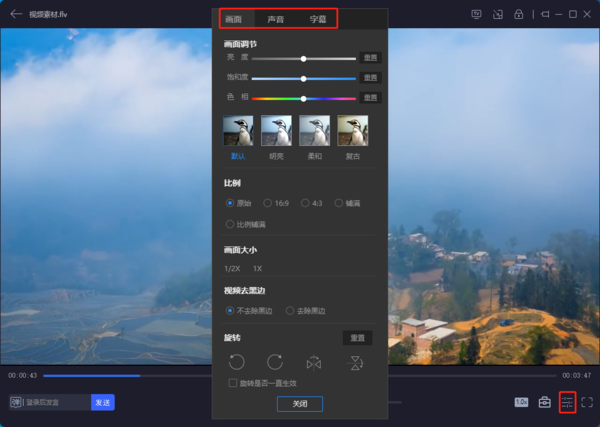Apply the 柔和 picture preset thumbnail
Image resolution: width=600 pixels, height=427 pixels.
tap(315, 130)
